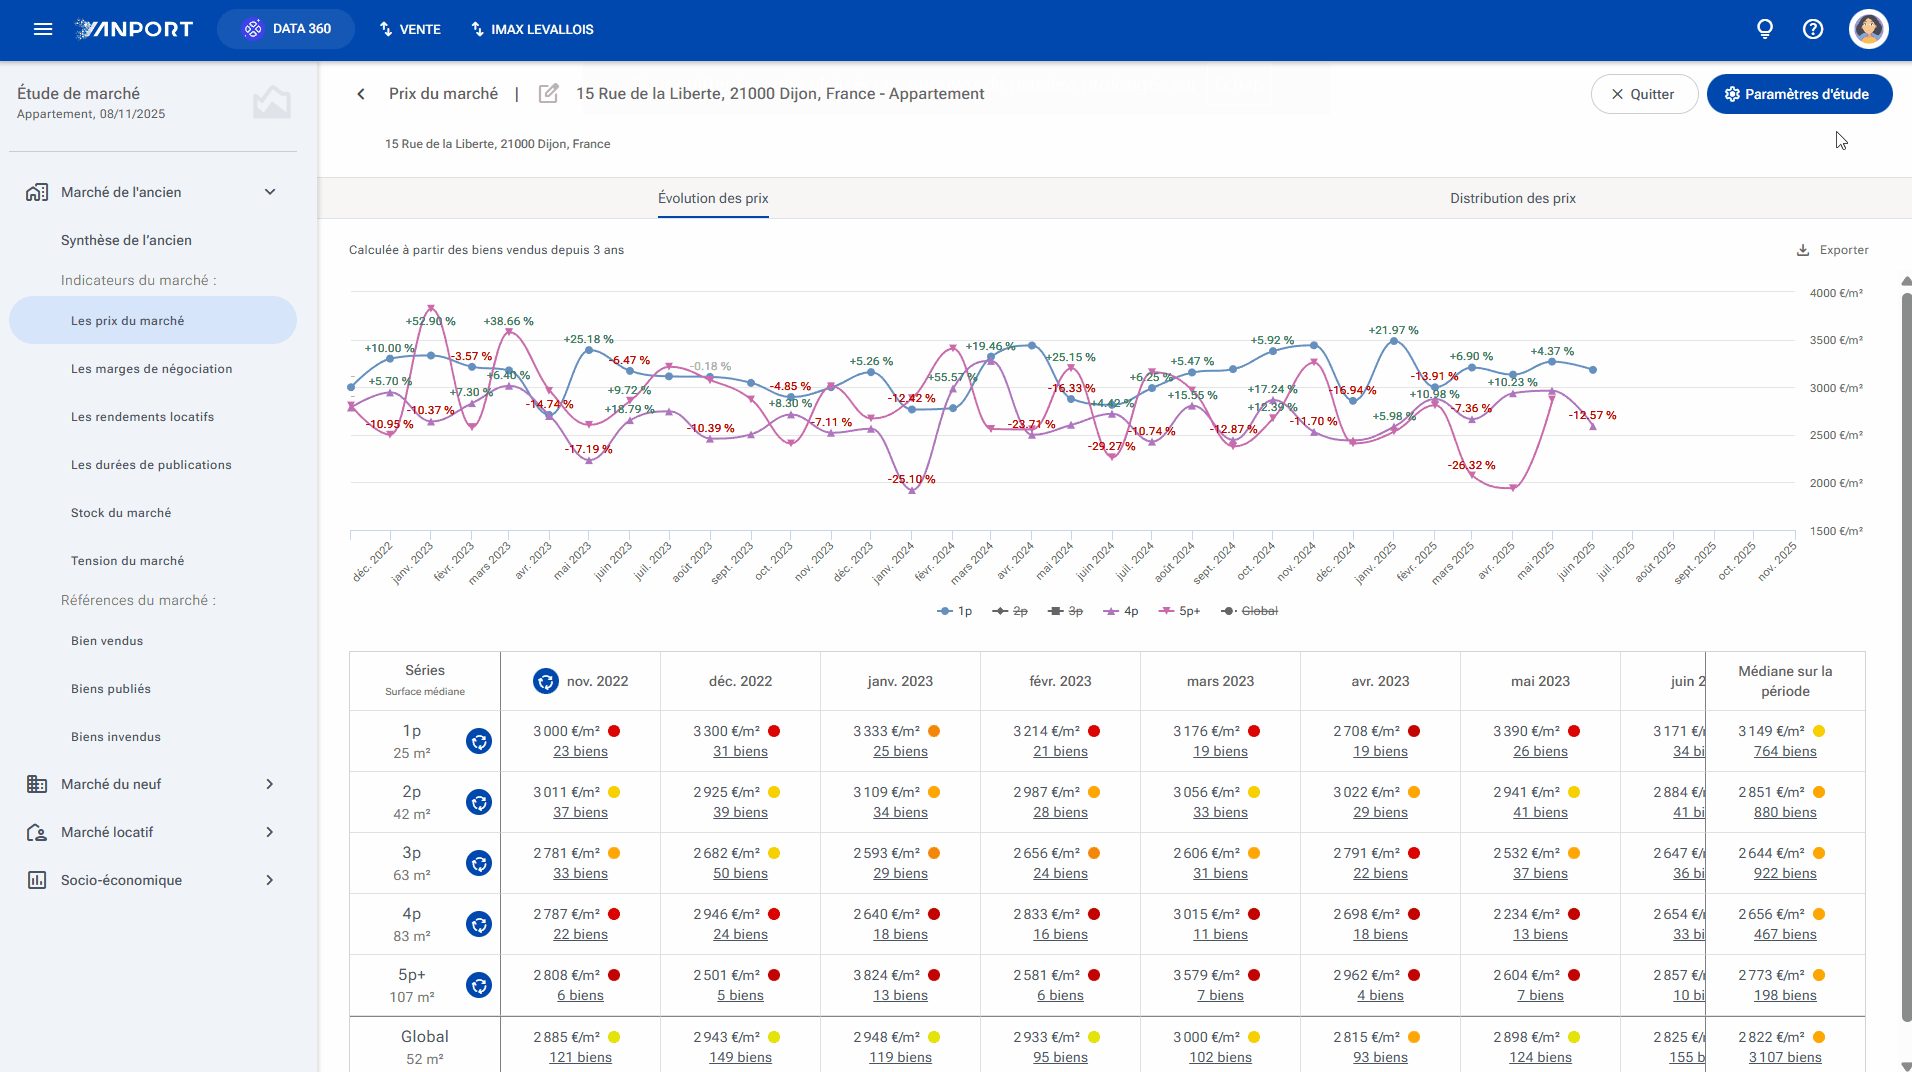Open Les marges de négociation menu item
This screenshot has height=1072, width=1912.
(152, 369)
